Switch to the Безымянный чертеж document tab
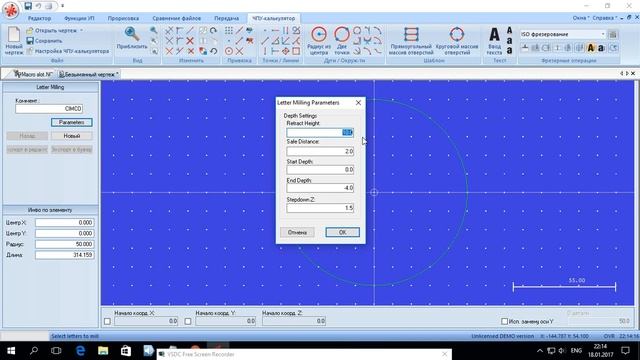 [x=89, y=74]
